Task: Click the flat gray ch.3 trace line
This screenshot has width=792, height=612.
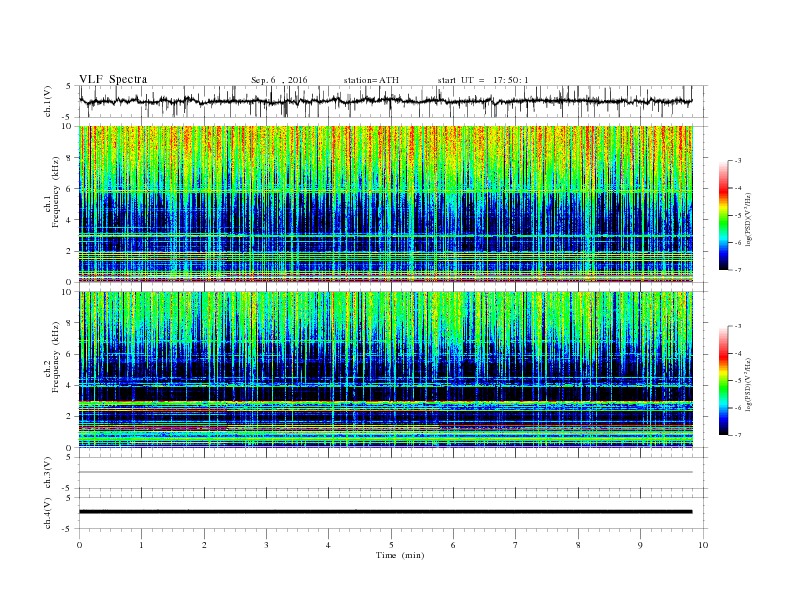Action: 385,472
